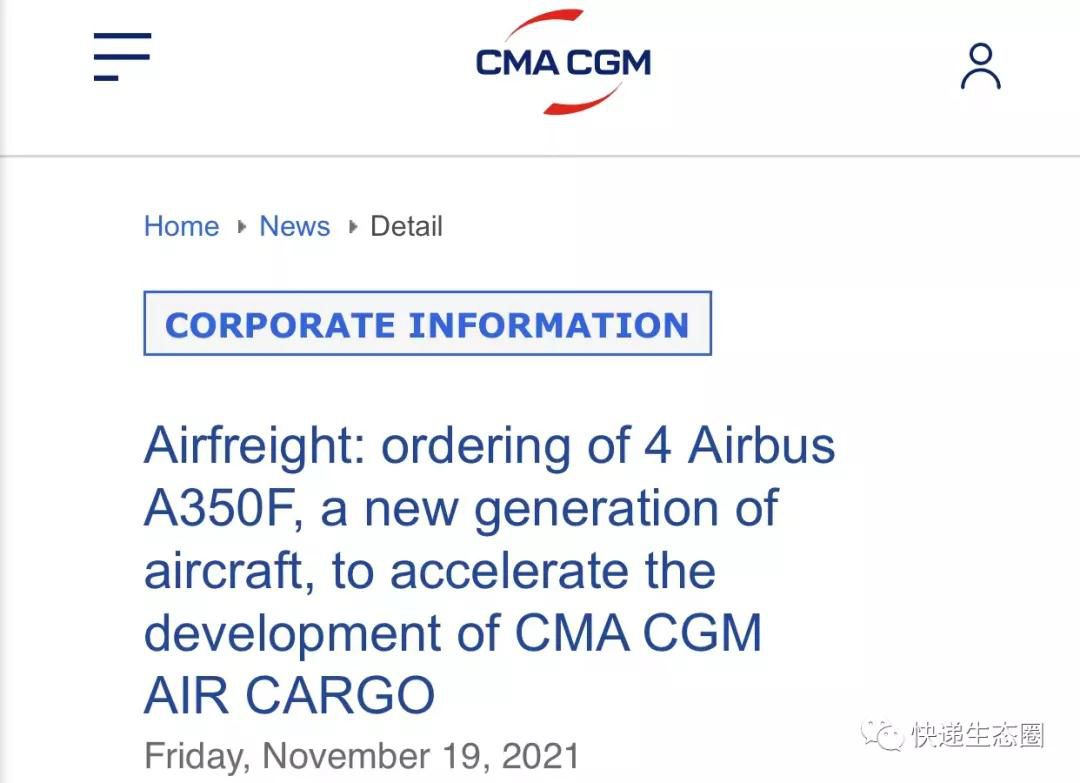Click the arrow between Home and News
This screenshot has height=783, width=1080.
click(241, 227)
